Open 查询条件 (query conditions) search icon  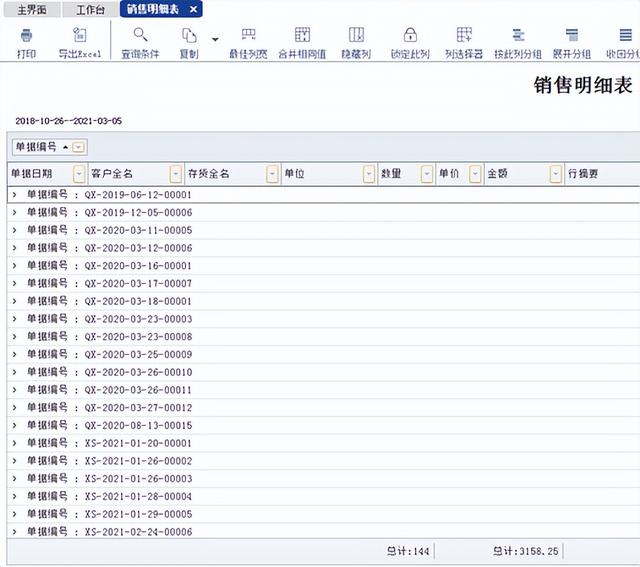140,36
